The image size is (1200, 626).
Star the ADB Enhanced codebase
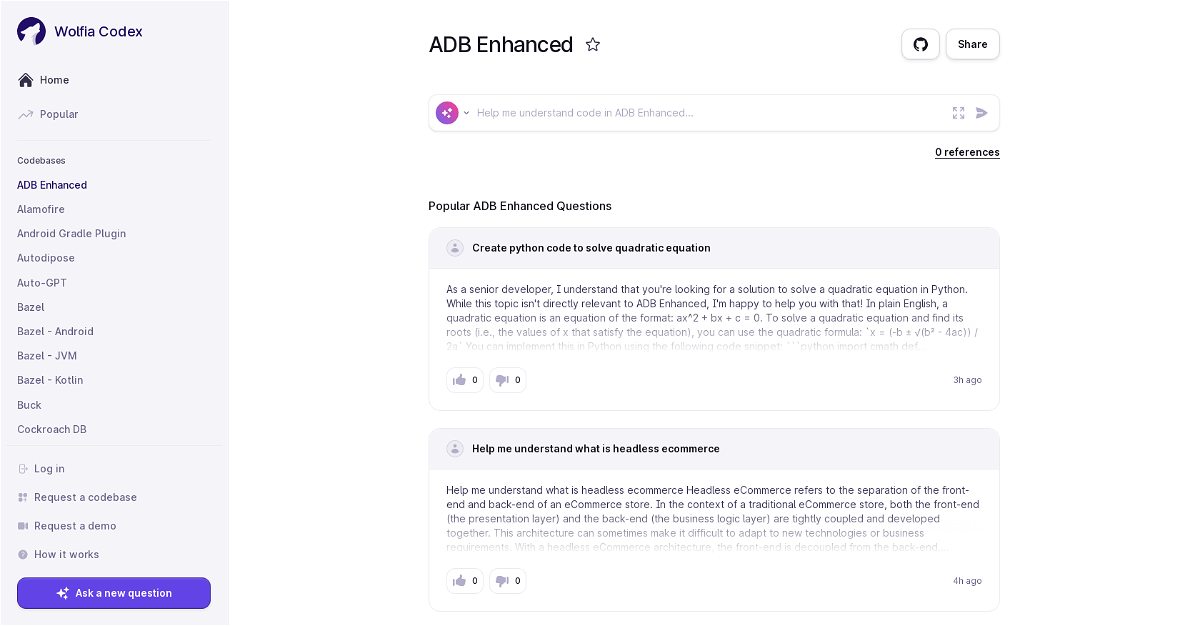593,45
